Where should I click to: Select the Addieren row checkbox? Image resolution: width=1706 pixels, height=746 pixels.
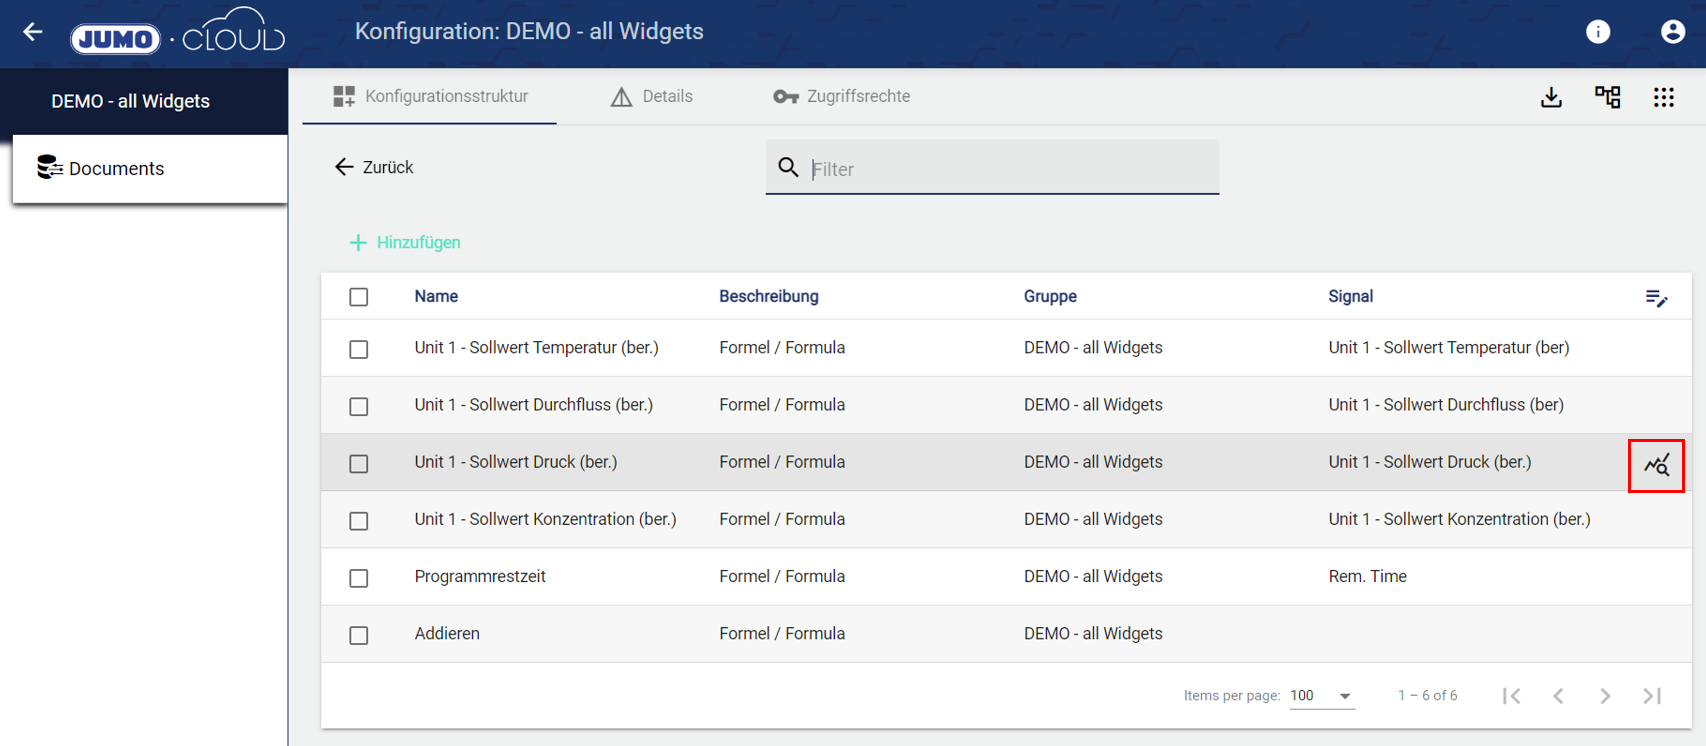tap(359, 635)
